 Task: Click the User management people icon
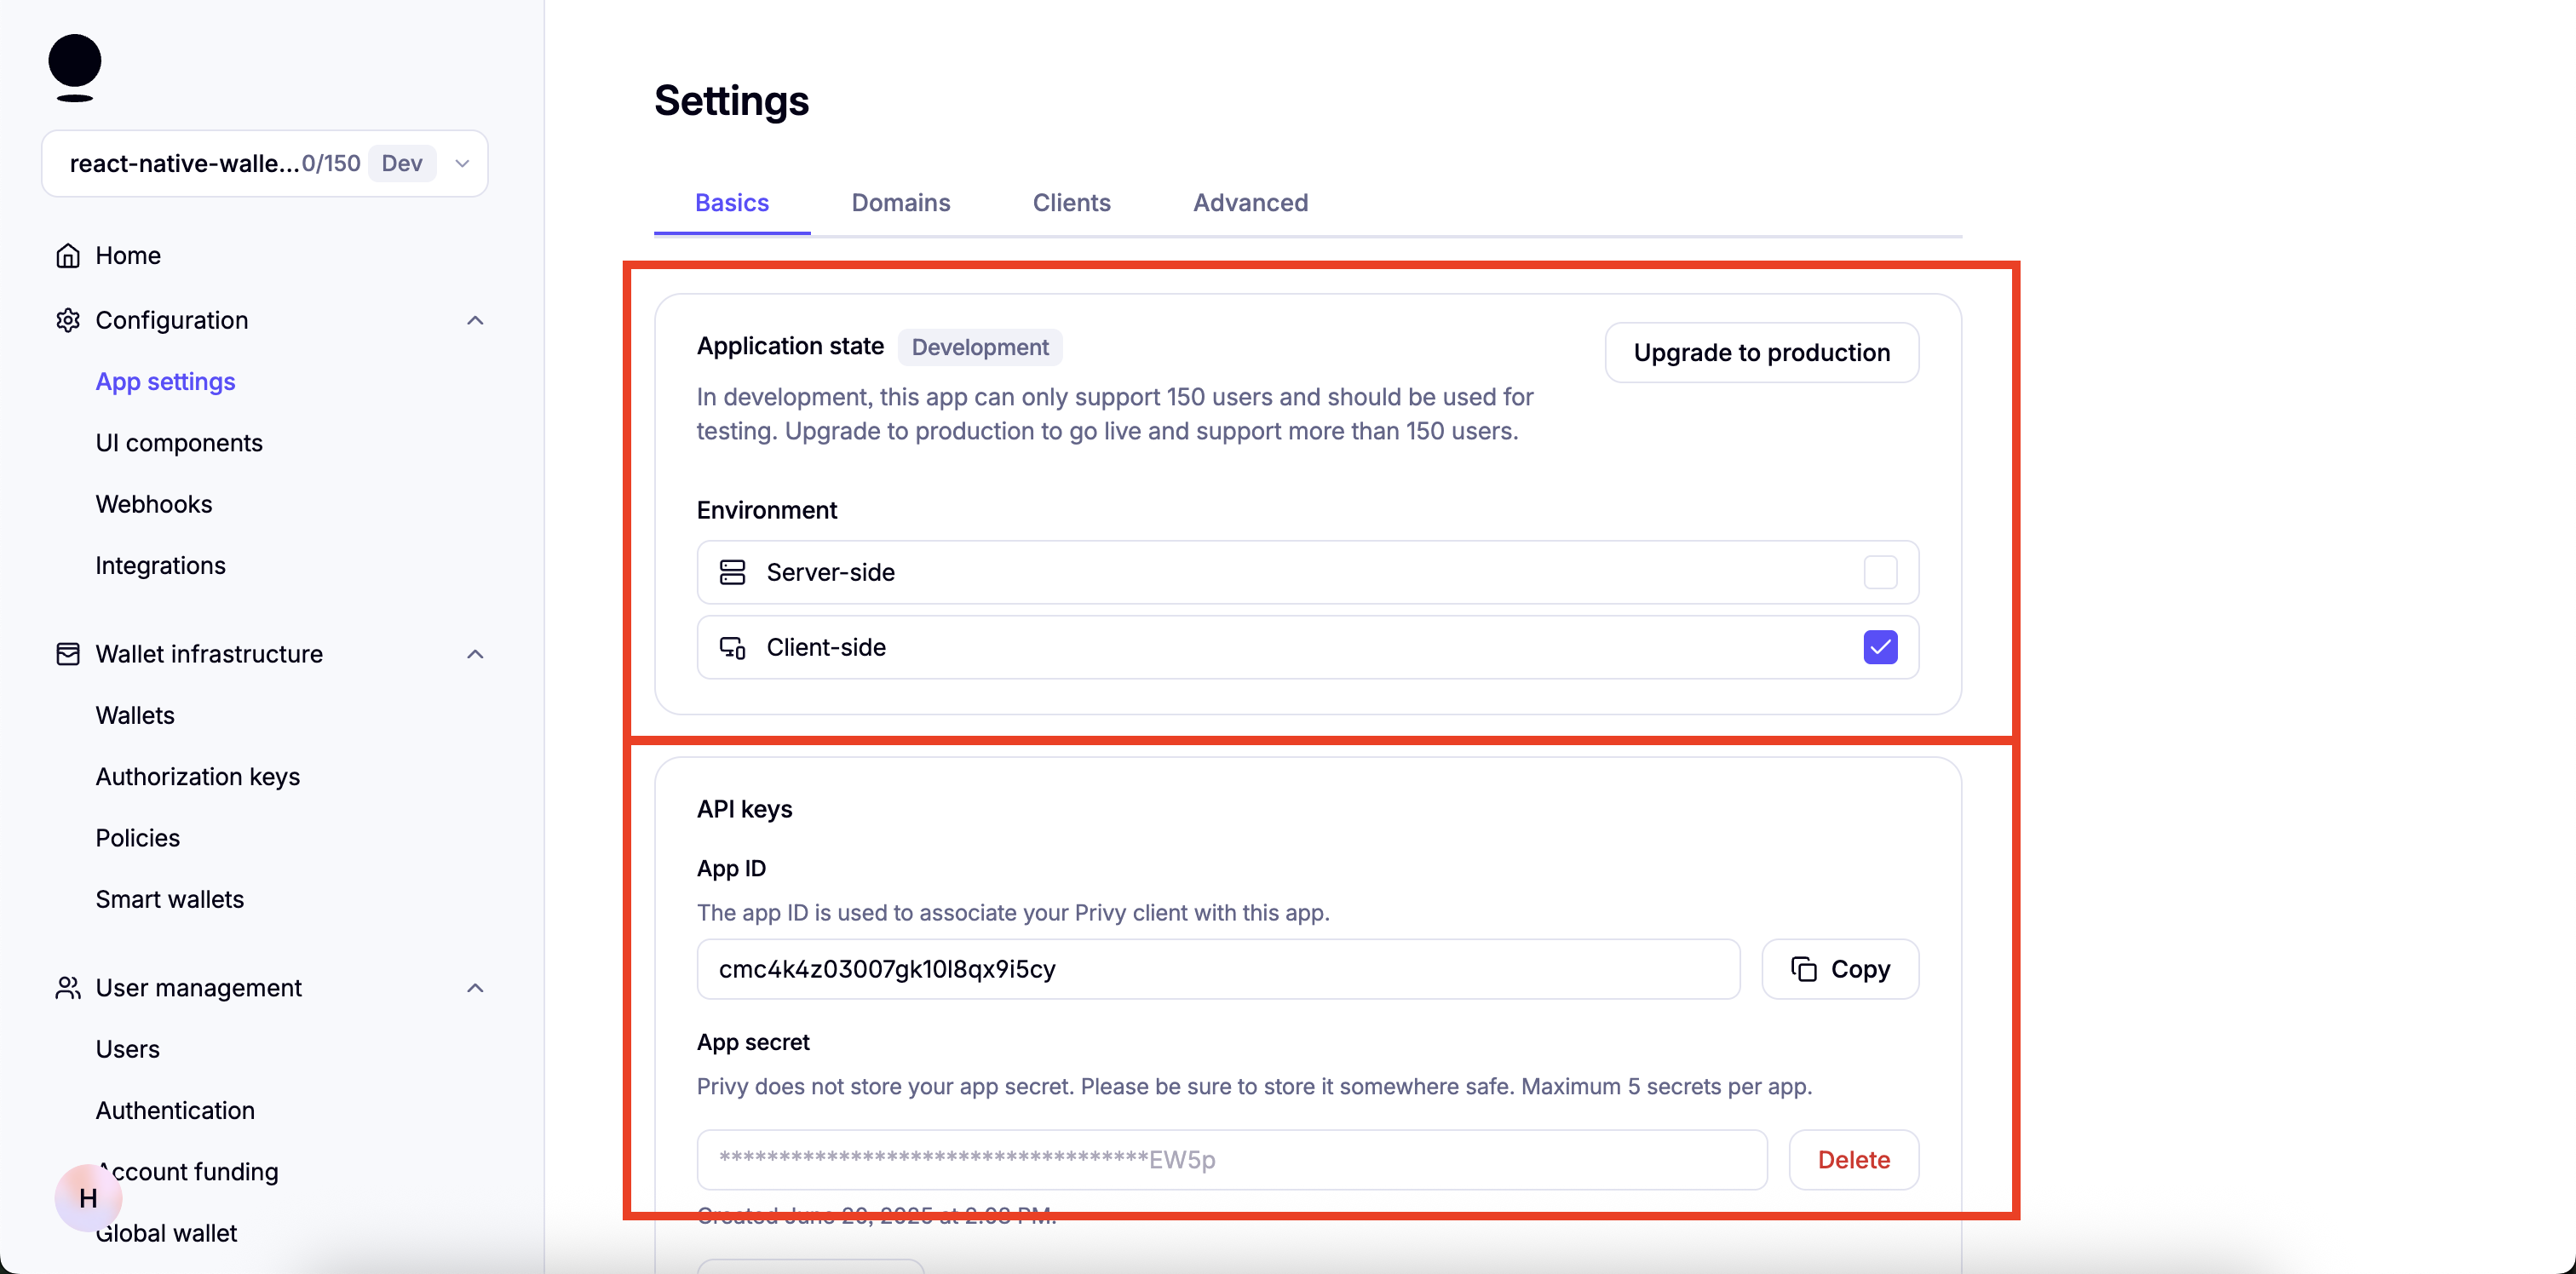pyautogui.click(x=68, y=988)
